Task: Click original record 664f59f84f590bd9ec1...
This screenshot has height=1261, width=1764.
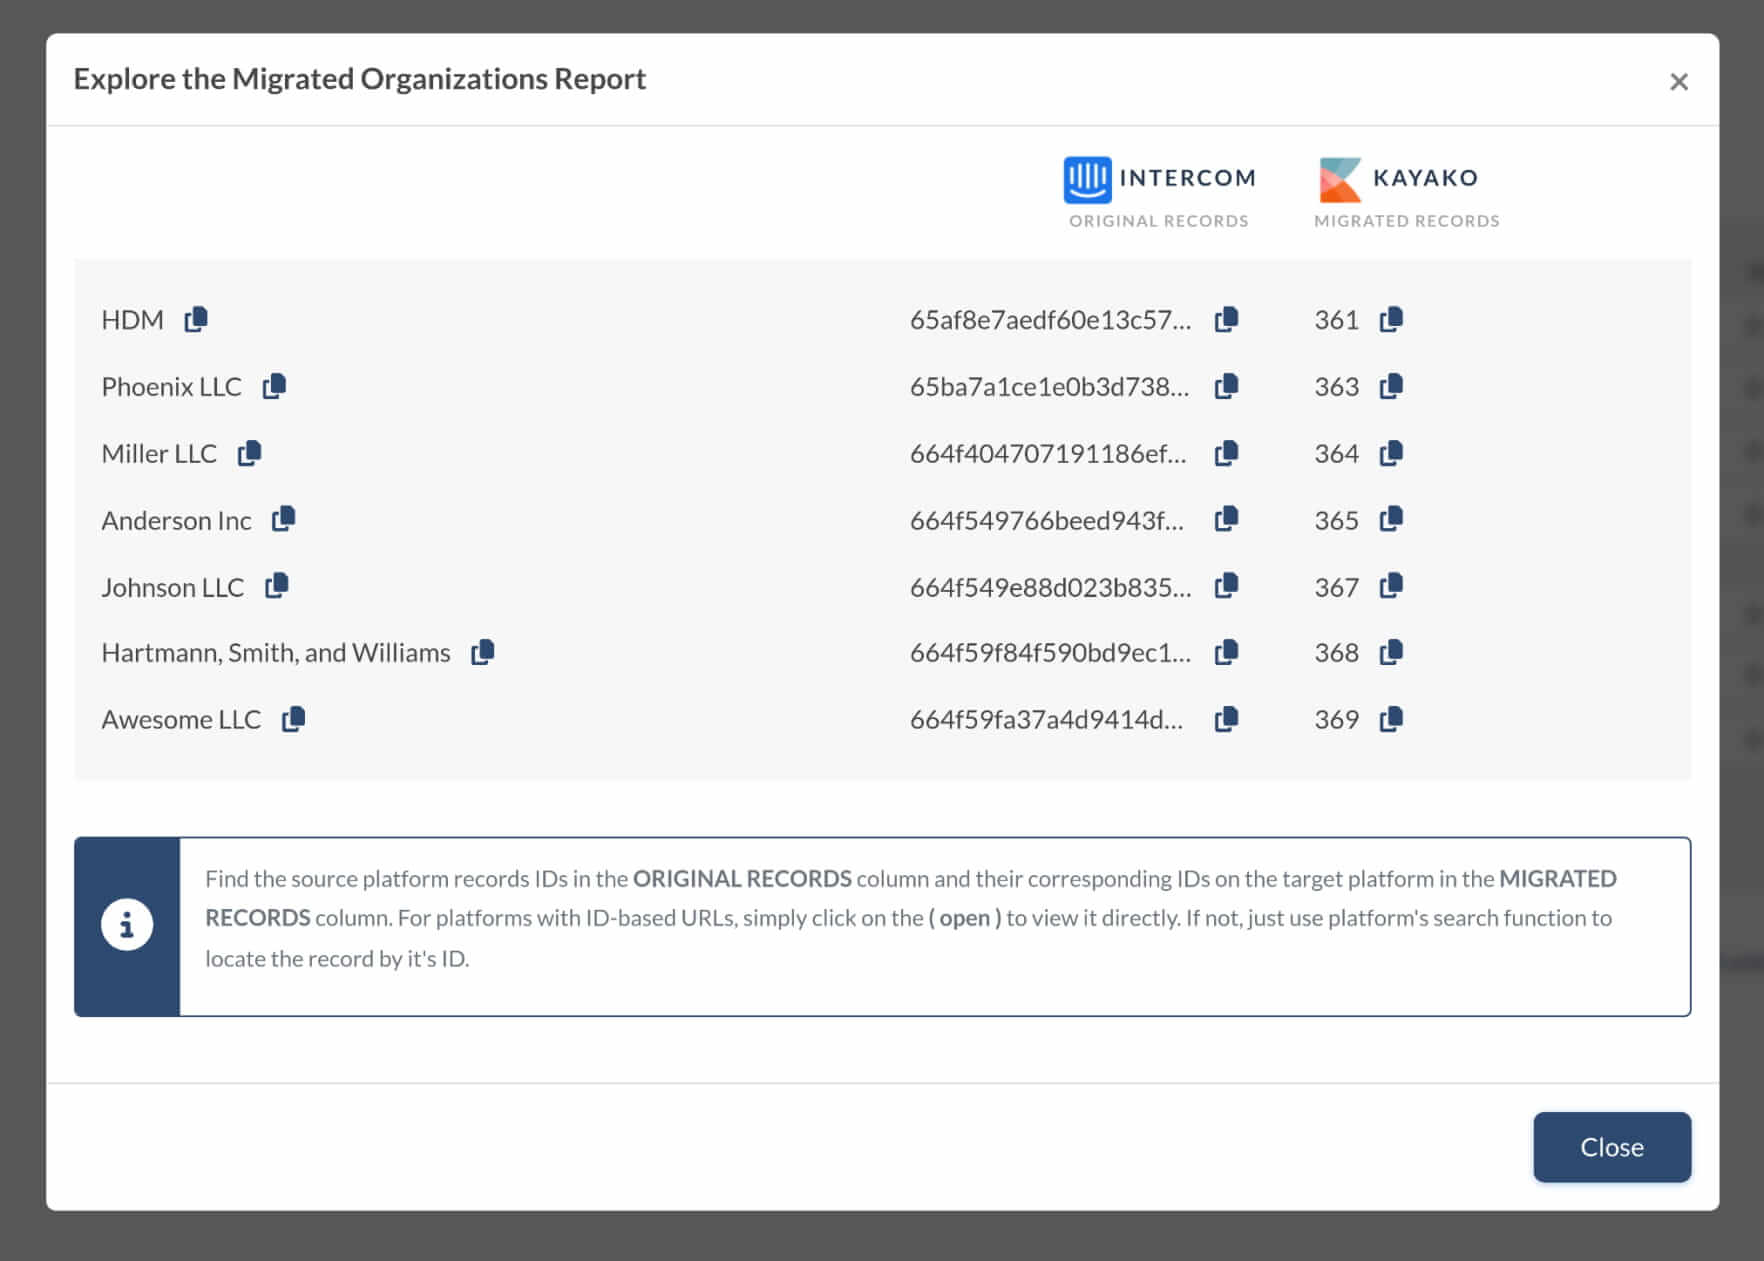Action: (1050, 653)
